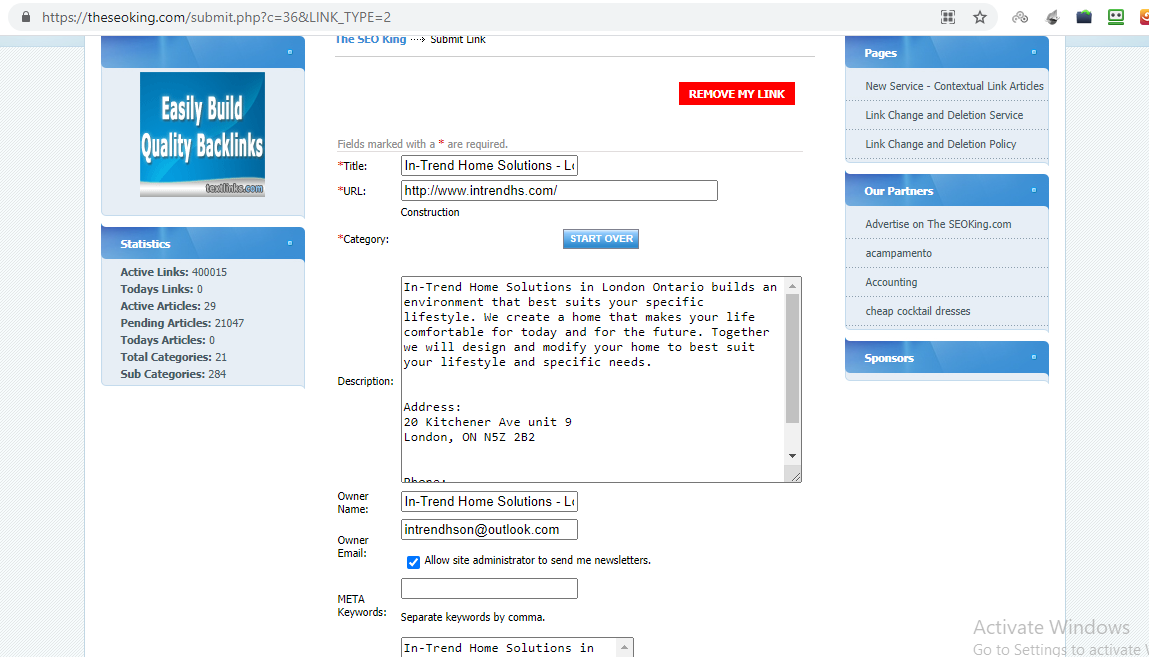Open the cheap cocktail dresses link

tap(917, 311)
